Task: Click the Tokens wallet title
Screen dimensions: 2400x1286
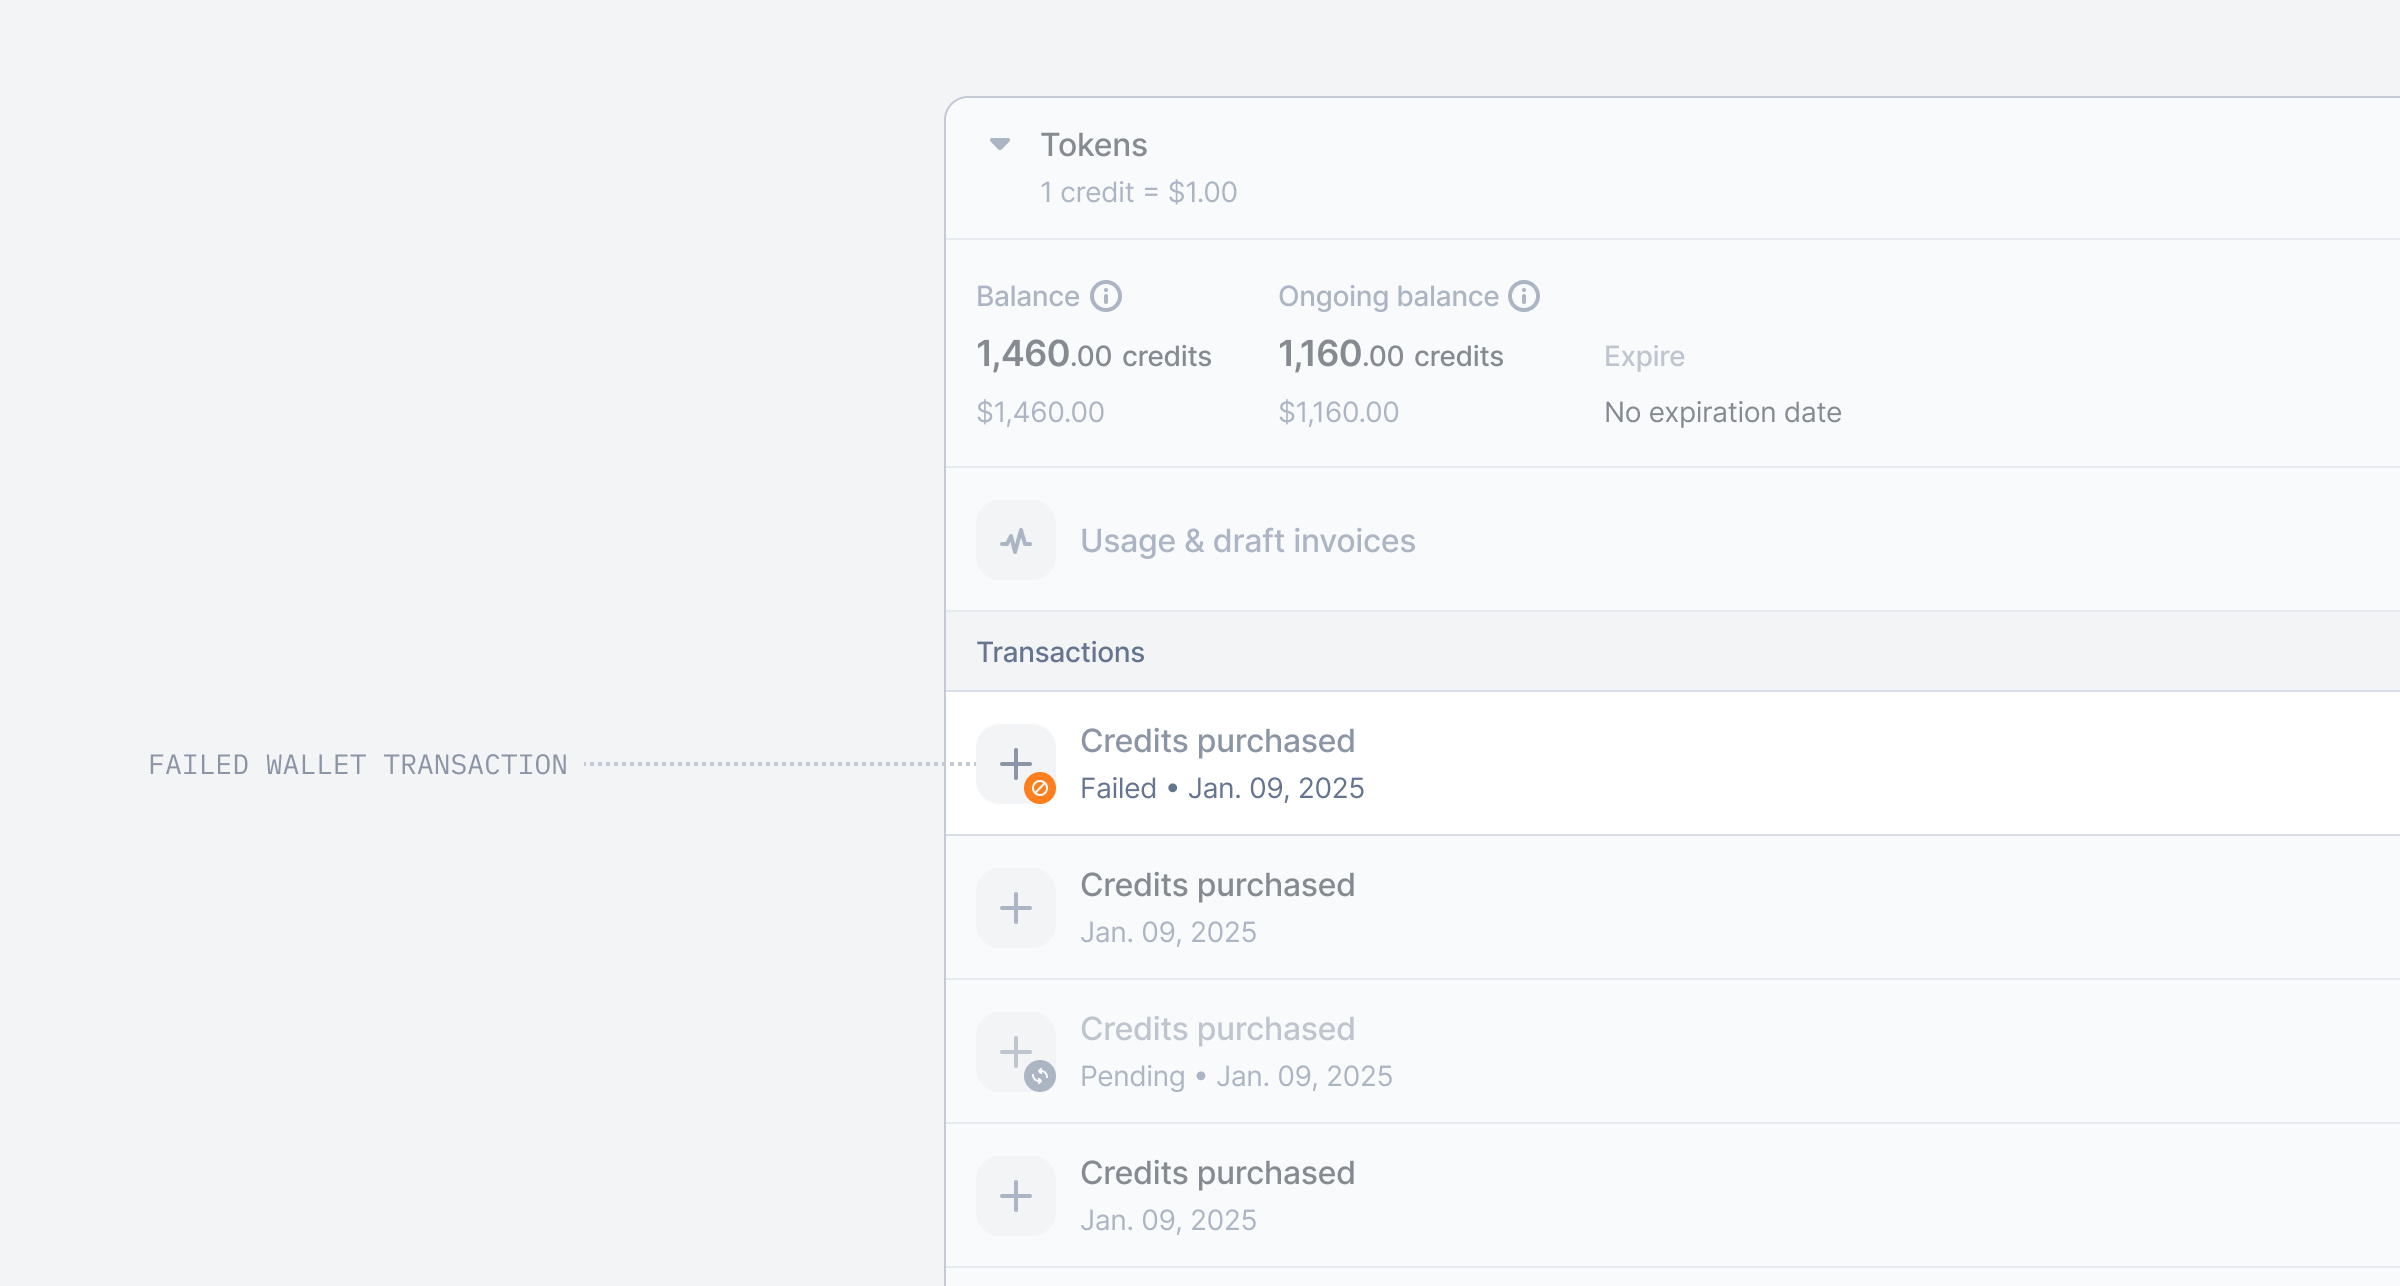Action: pos(1093,145)
